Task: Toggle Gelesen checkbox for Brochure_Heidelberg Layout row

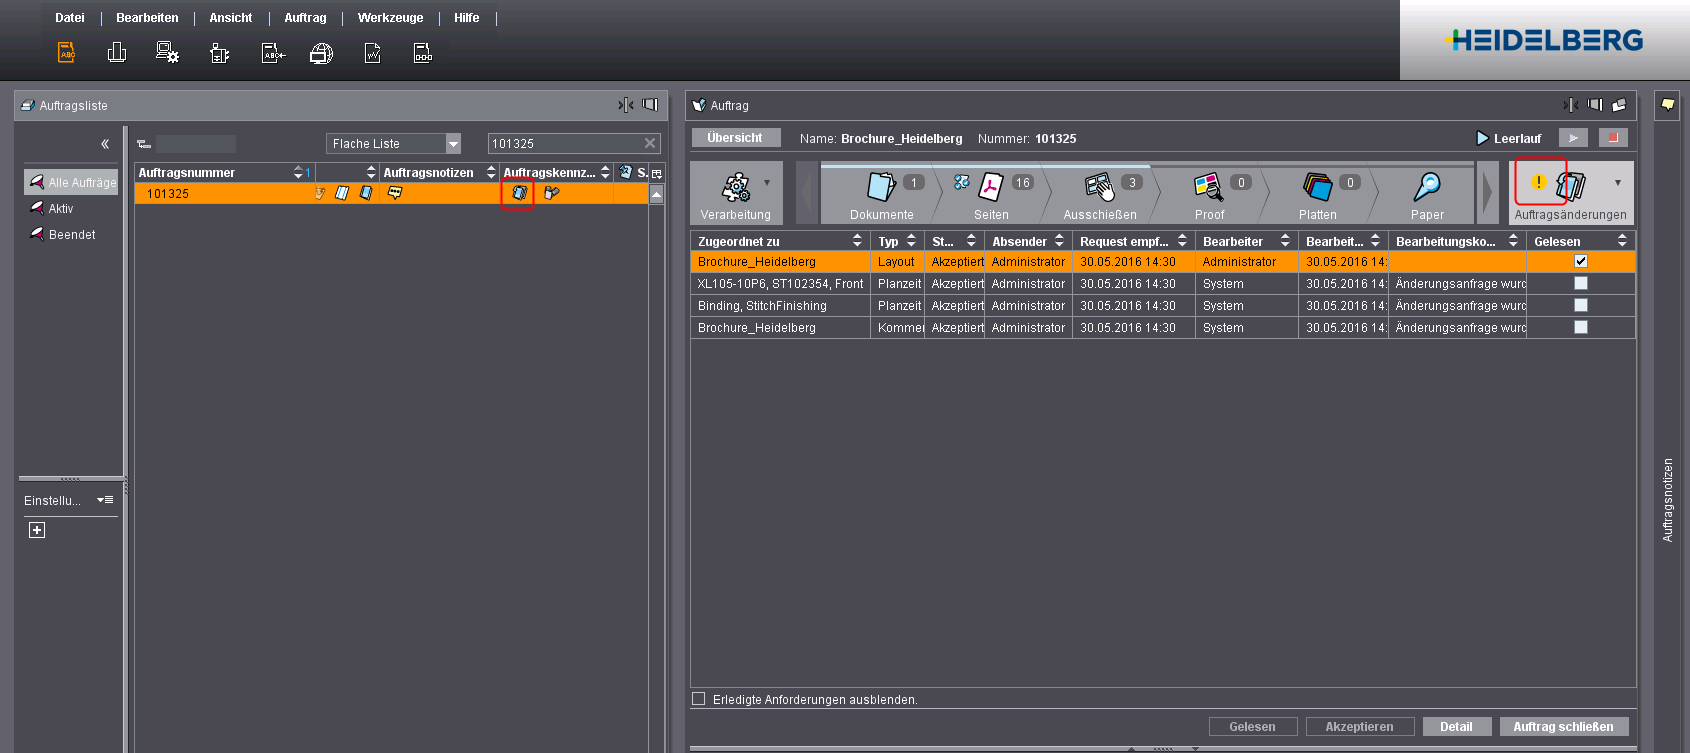Action: 1580,261
